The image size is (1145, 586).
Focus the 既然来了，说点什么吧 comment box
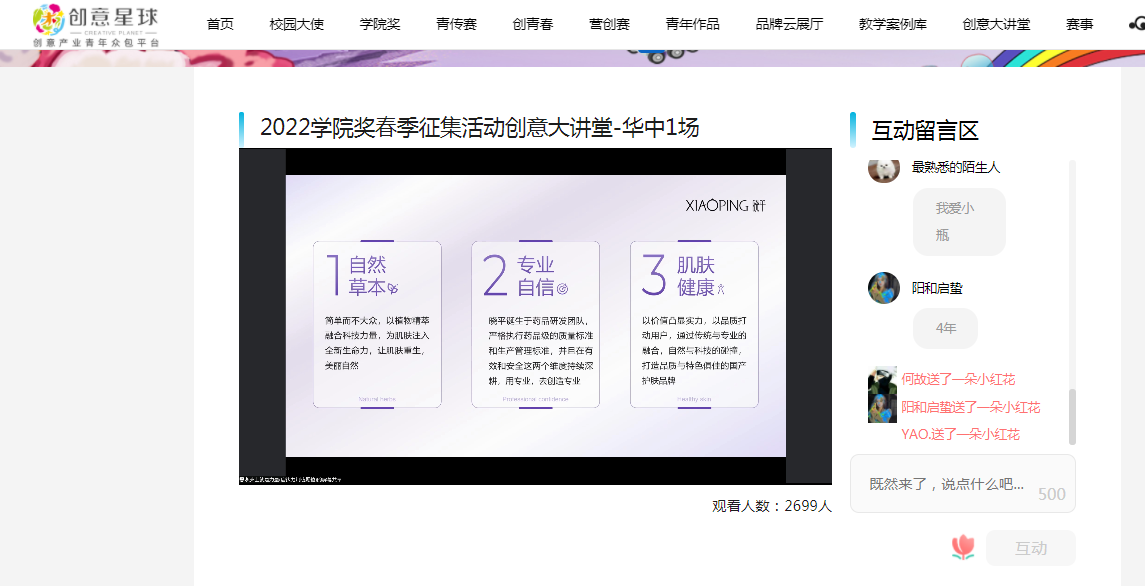coord(962,484)
